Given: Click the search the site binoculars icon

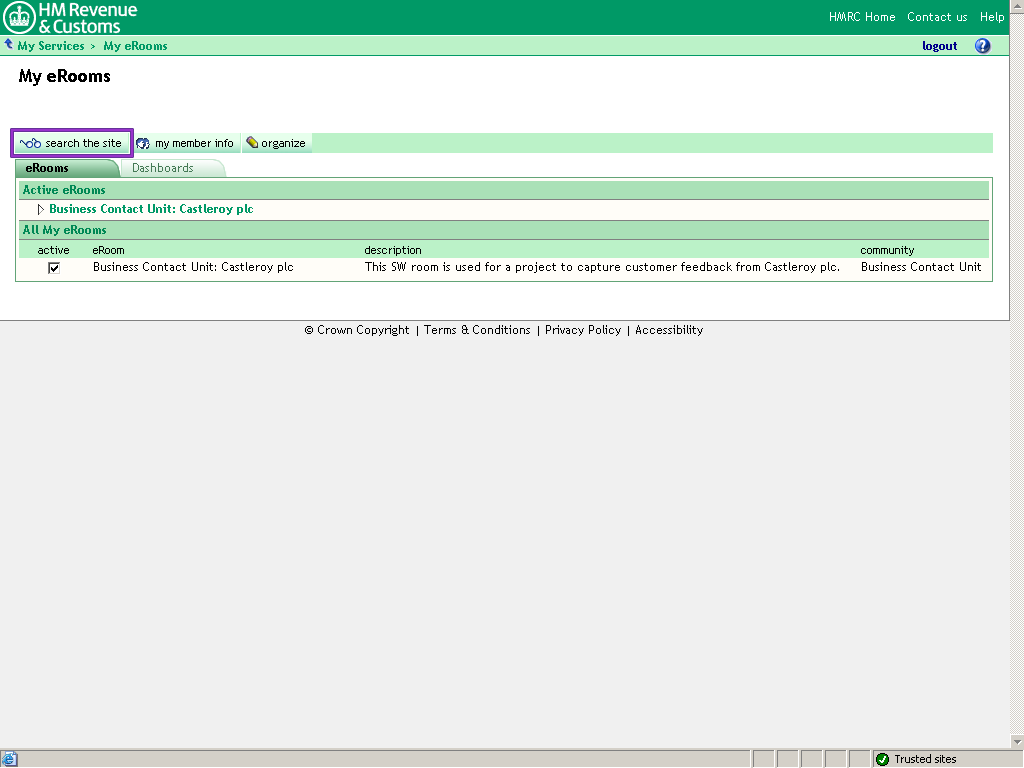Looking at the screenshot, I should coord(30,143).
